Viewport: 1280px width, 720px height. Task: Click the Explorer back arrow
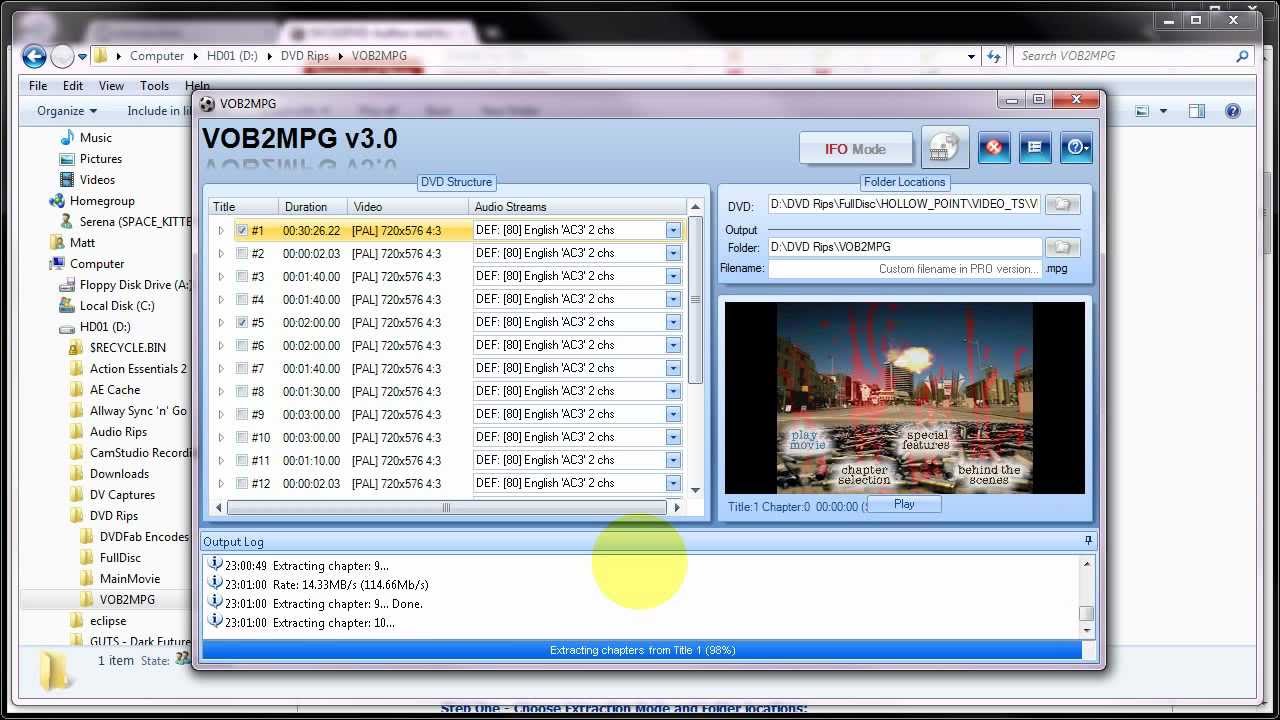tap(34, 56)
